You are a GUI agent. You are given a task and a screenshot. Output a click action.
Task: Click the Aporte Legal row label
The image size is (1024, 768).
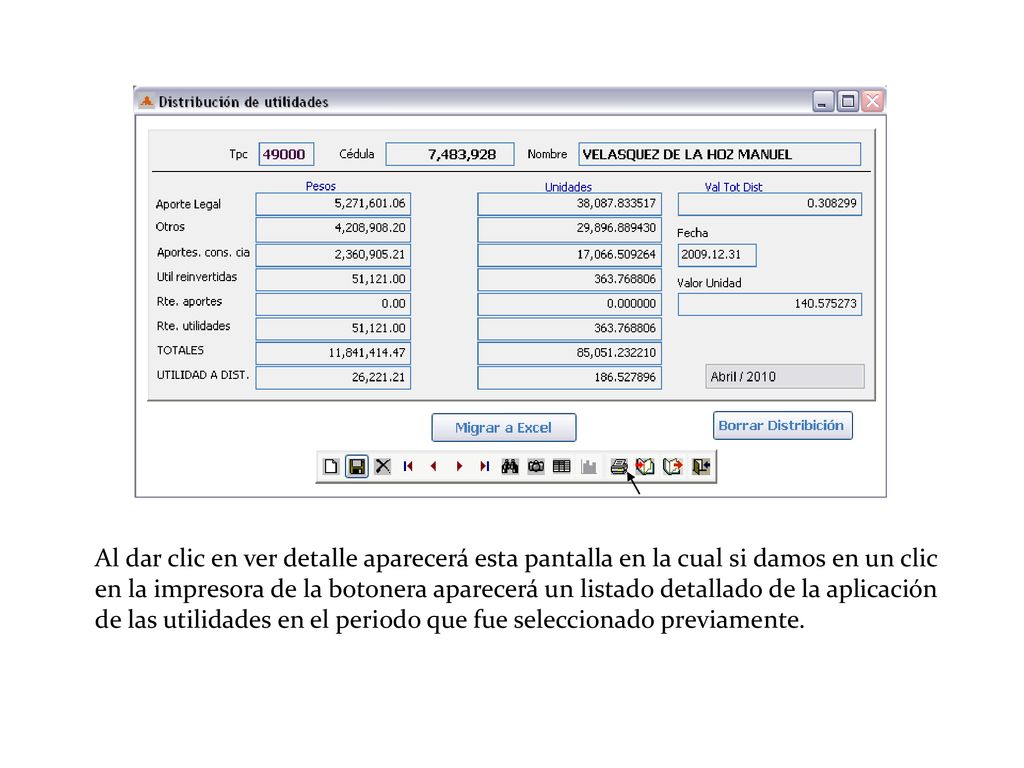(188, 204)
